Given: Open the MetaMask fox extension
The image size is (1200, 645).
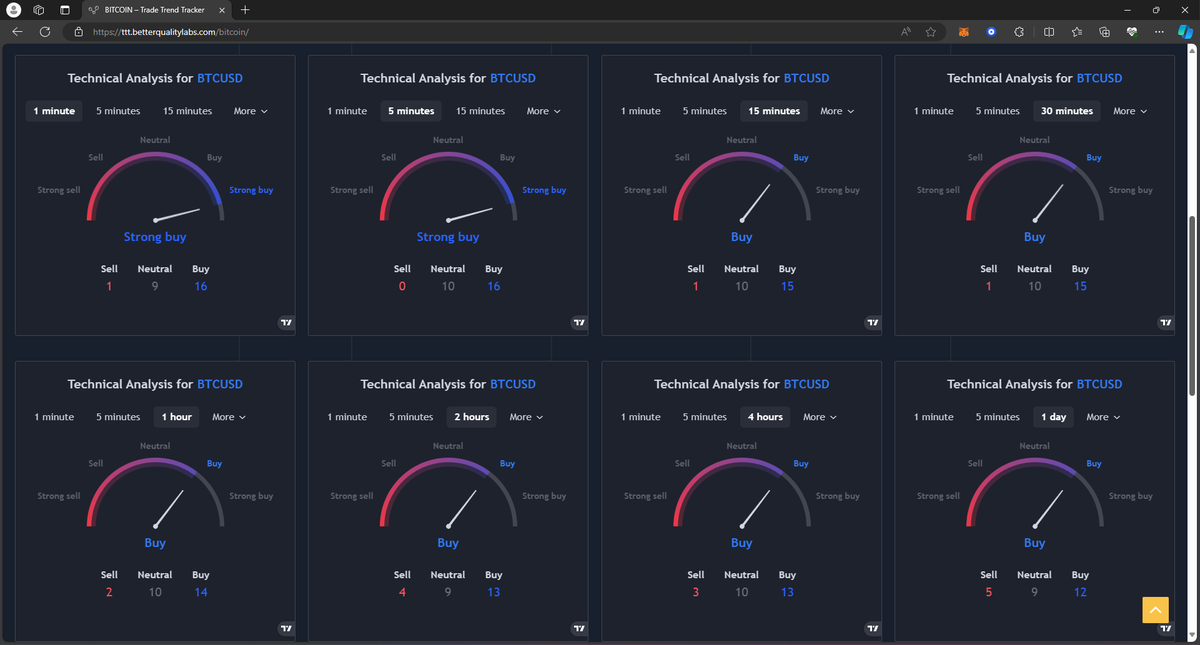Looking at the screenshot, I should [964, 32].
